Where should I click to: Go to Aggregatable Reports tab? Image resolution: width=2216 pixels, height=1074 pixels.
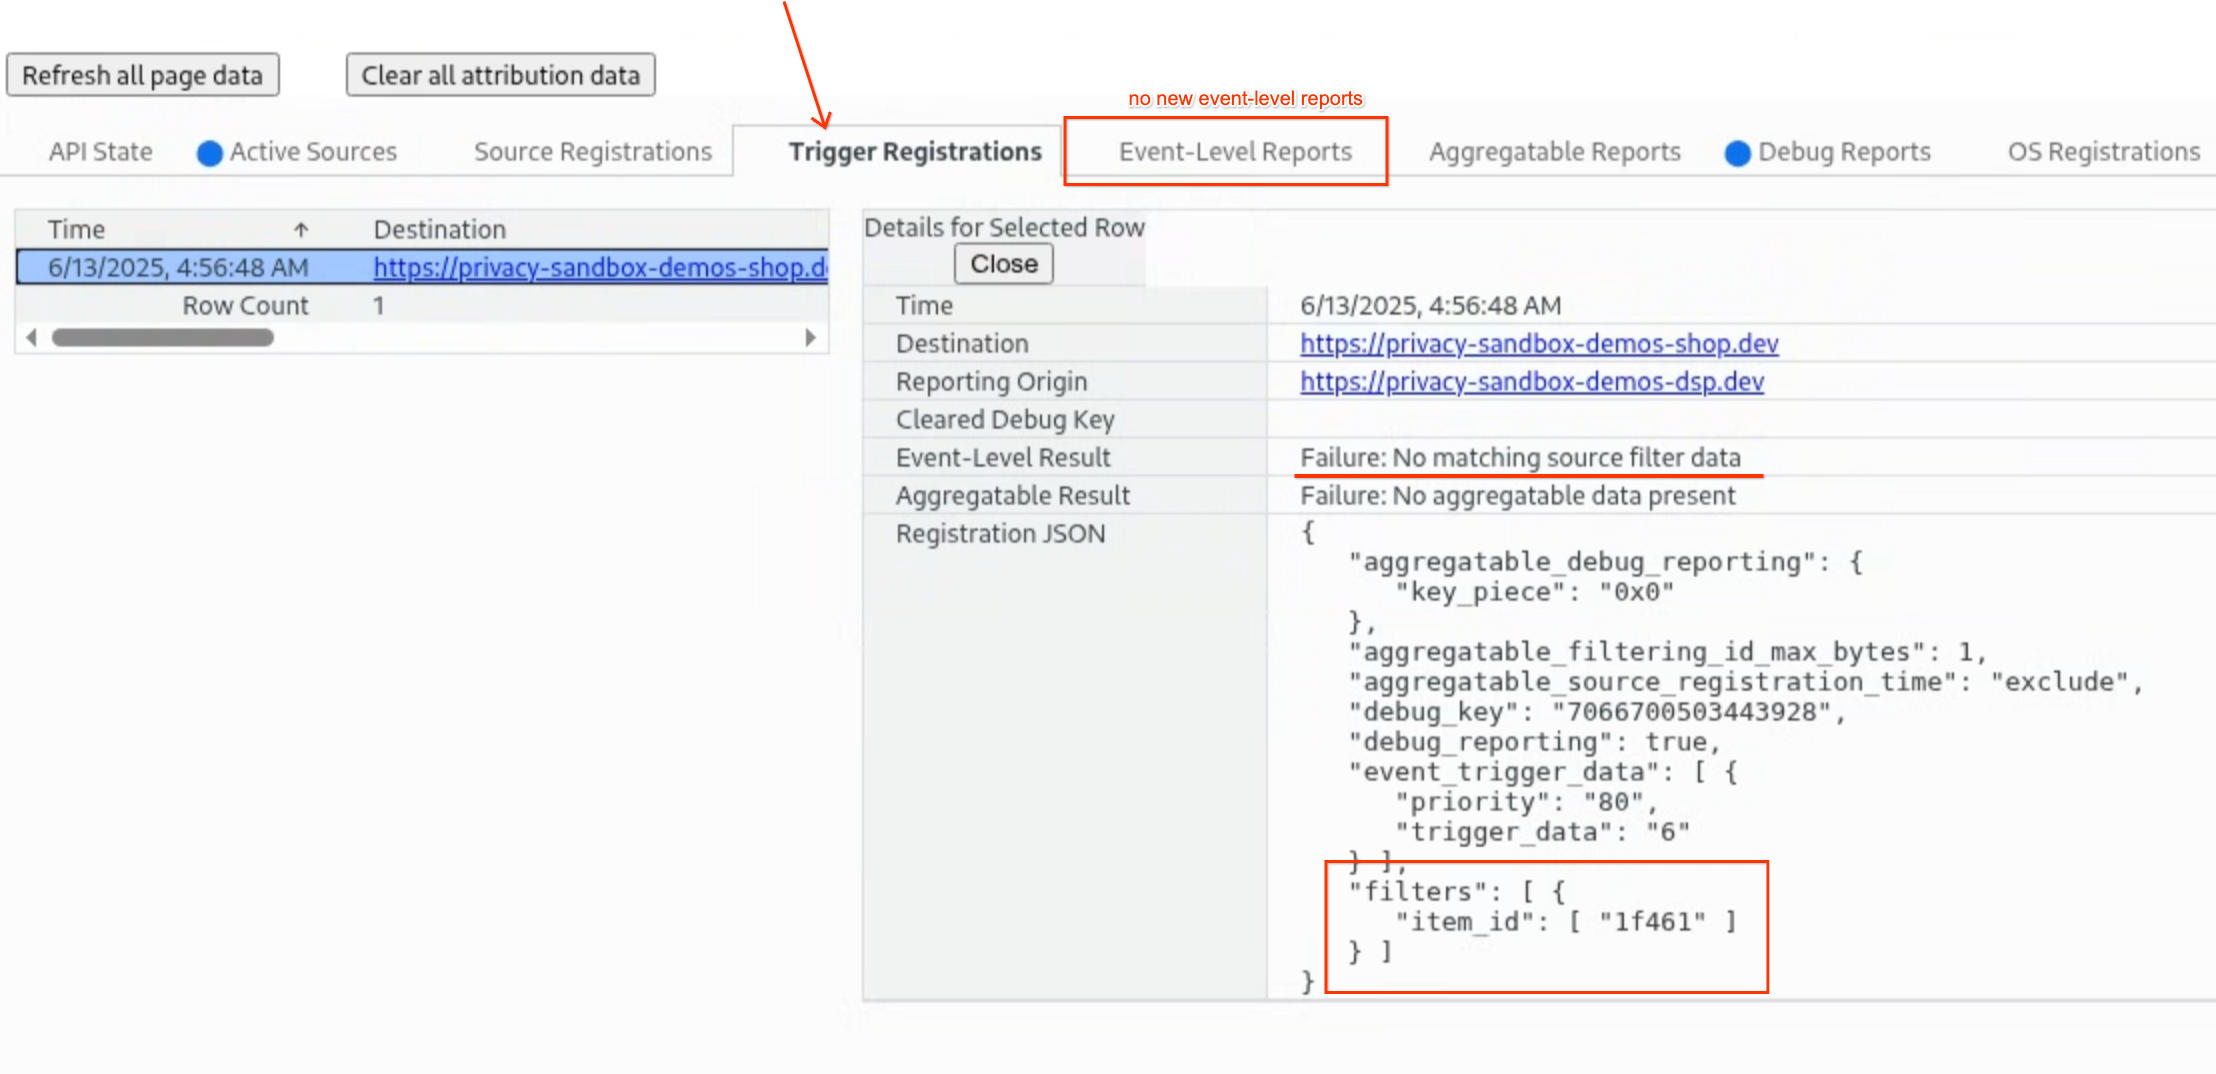pos(1554,152)
